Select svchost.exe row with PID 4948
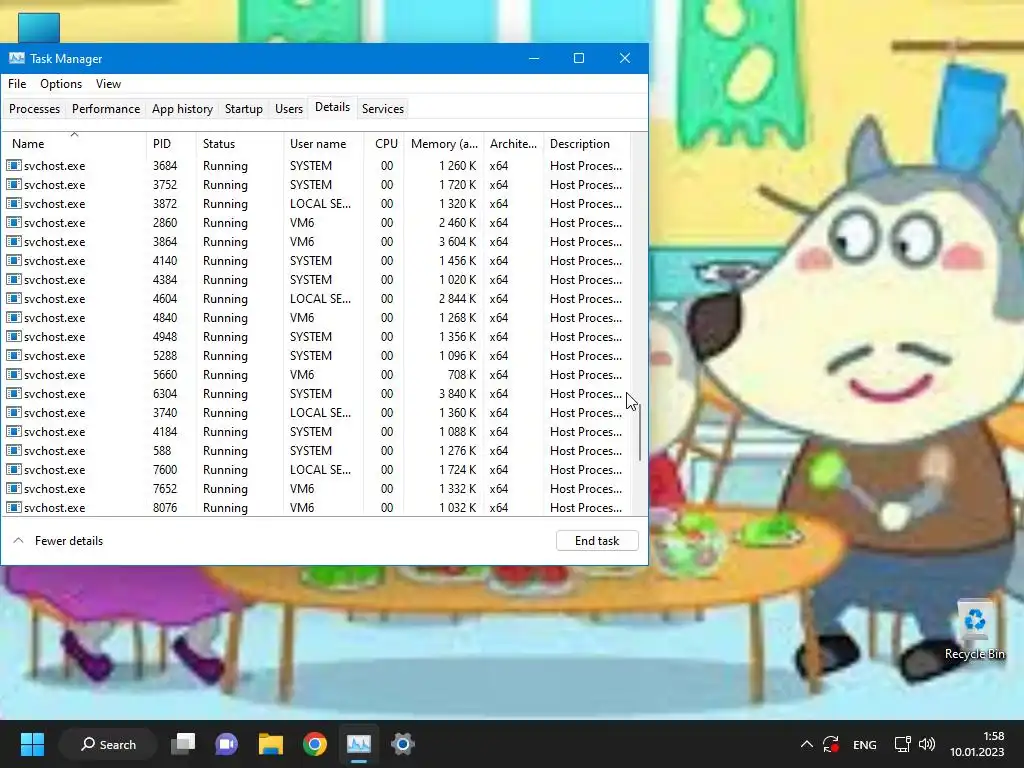This screenshot has width=1024, height=768. [x=316, y=336]
